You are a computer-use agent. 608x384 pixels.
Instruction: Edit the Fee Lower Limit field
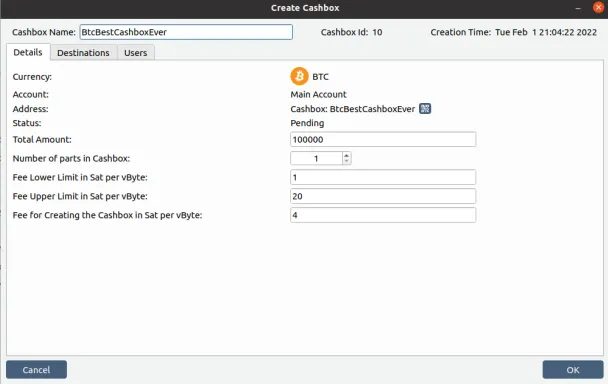[383, 177]
